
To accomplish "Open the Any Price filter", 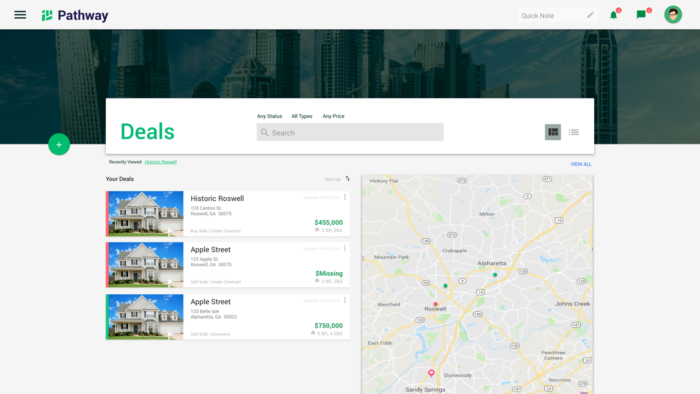I will 333,116.
